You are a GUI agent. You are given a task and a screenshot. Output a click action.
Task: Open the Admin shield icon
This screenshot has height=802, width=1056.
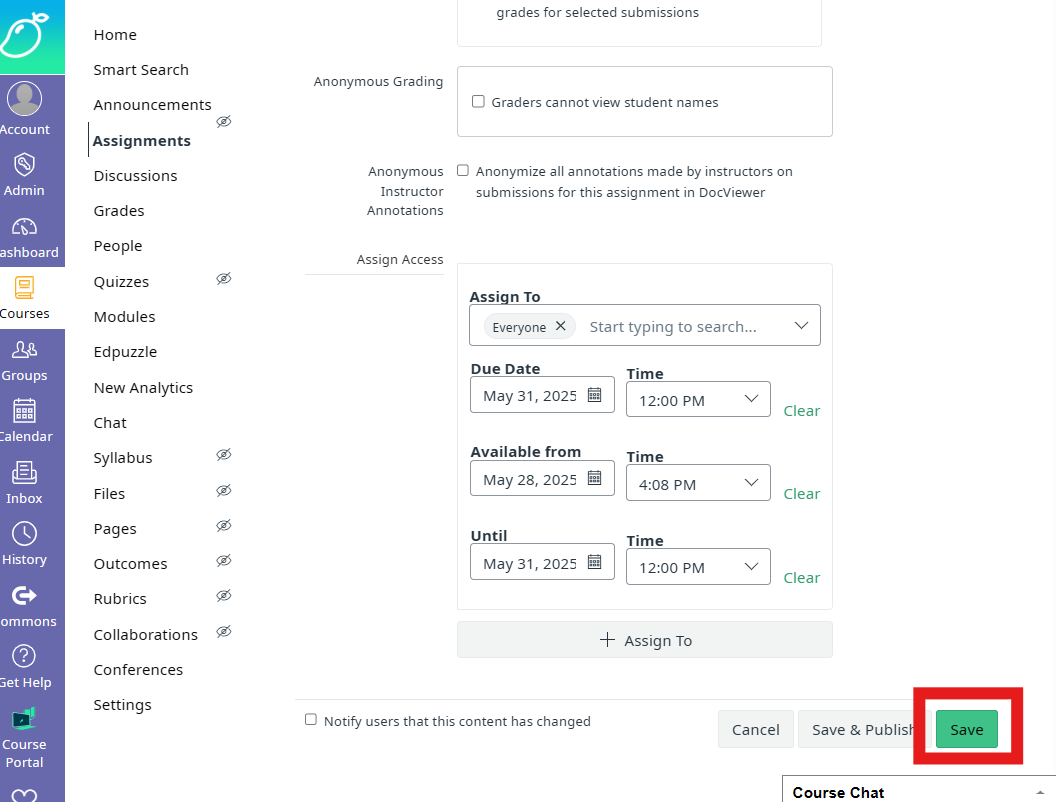(x=24, y=165)
